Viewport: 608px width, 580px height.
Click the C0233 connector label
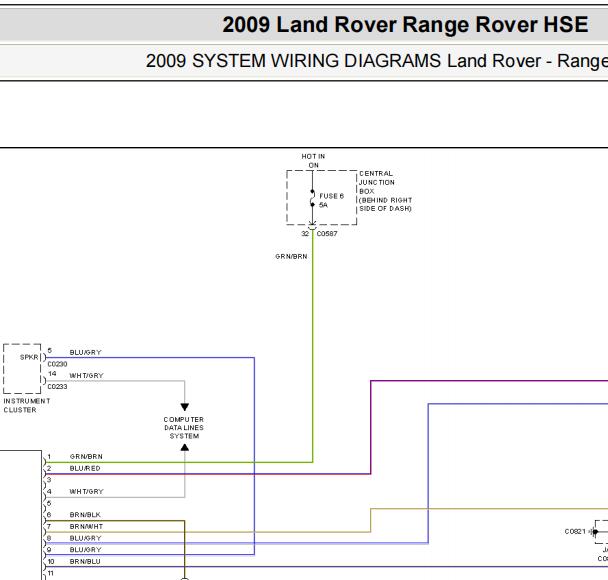coord(57,387)
